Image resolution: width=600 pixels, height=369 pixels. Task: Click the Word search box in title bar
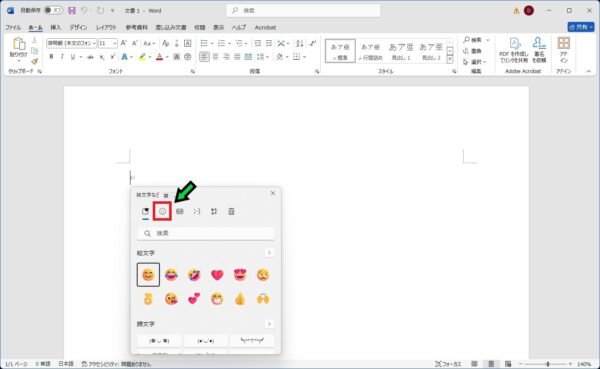[303, 10]
